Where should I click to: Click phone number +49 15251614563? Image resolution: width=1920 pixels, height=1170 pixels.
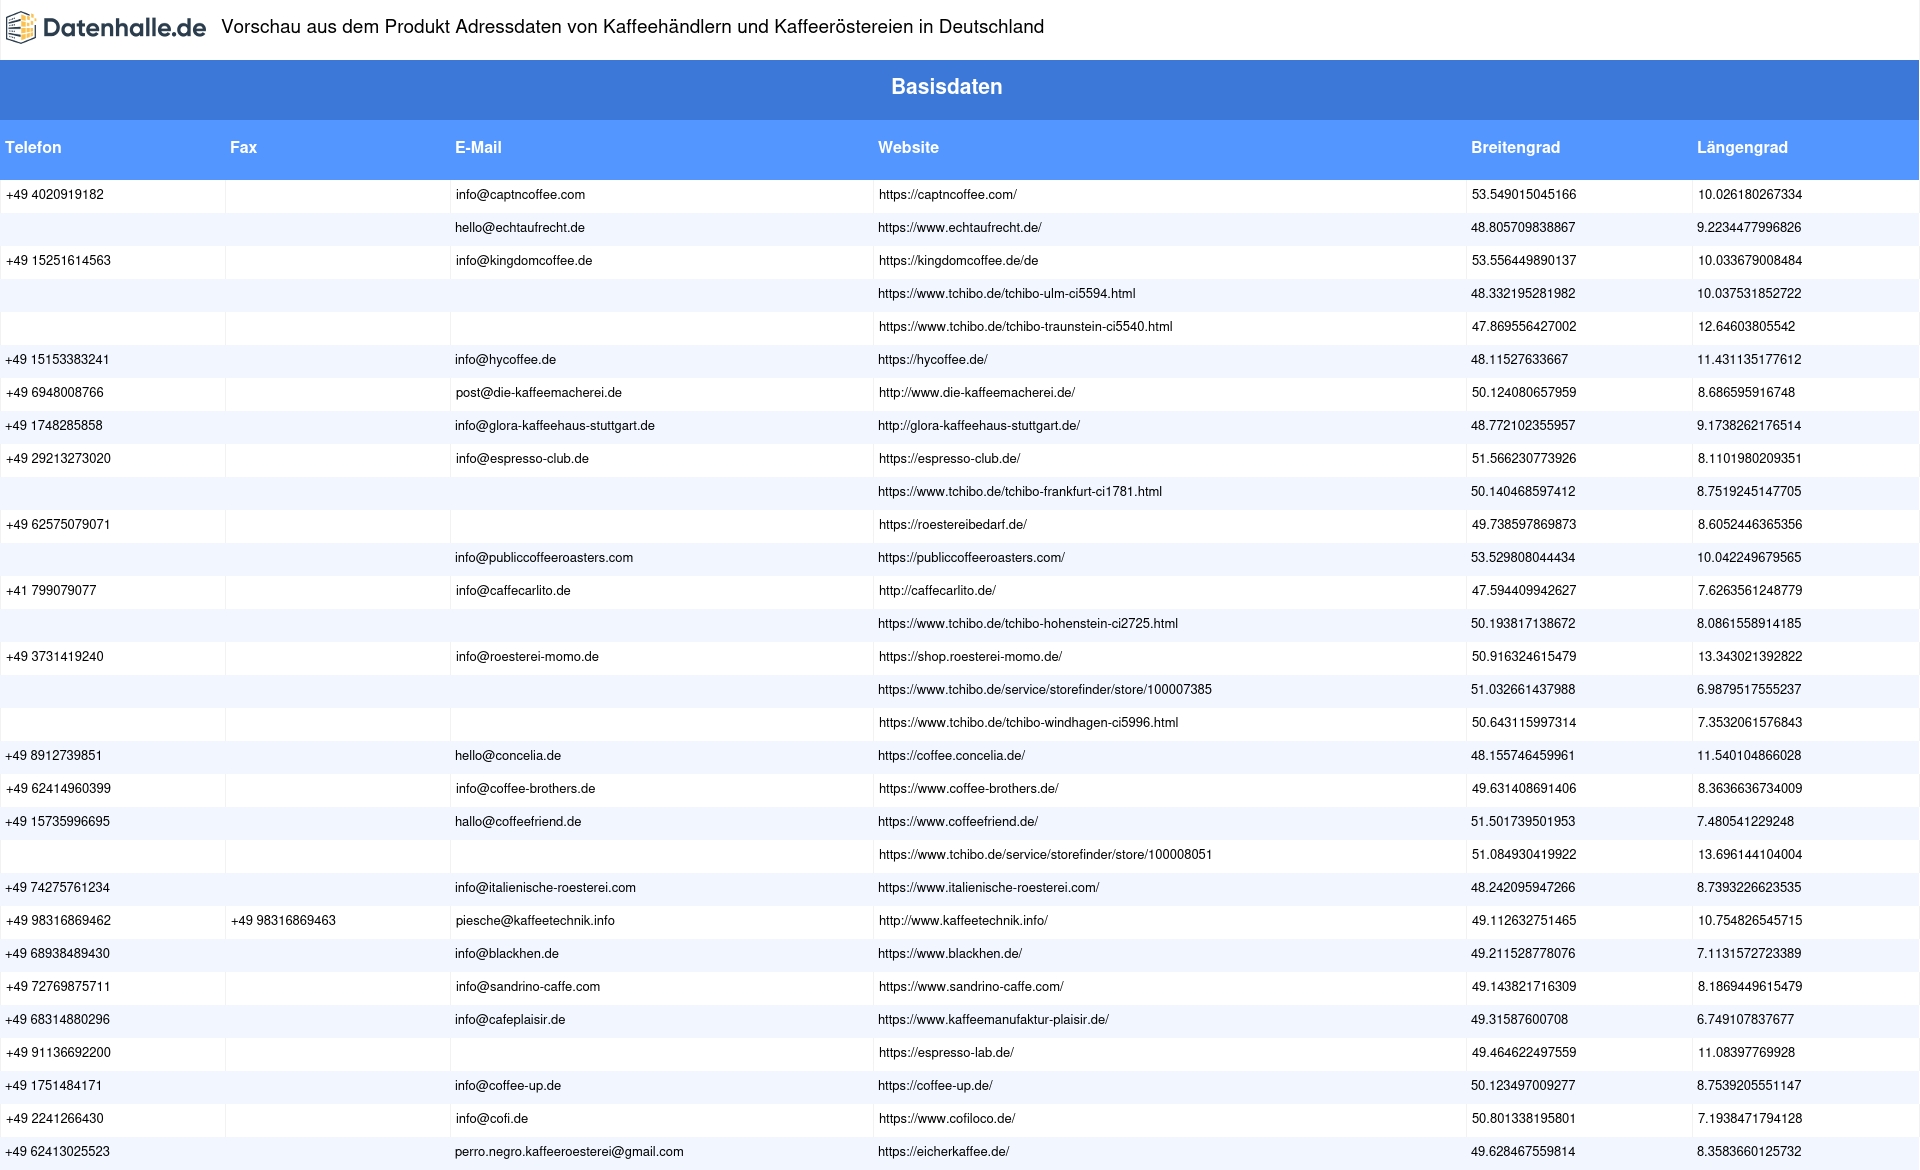(58, 261)
